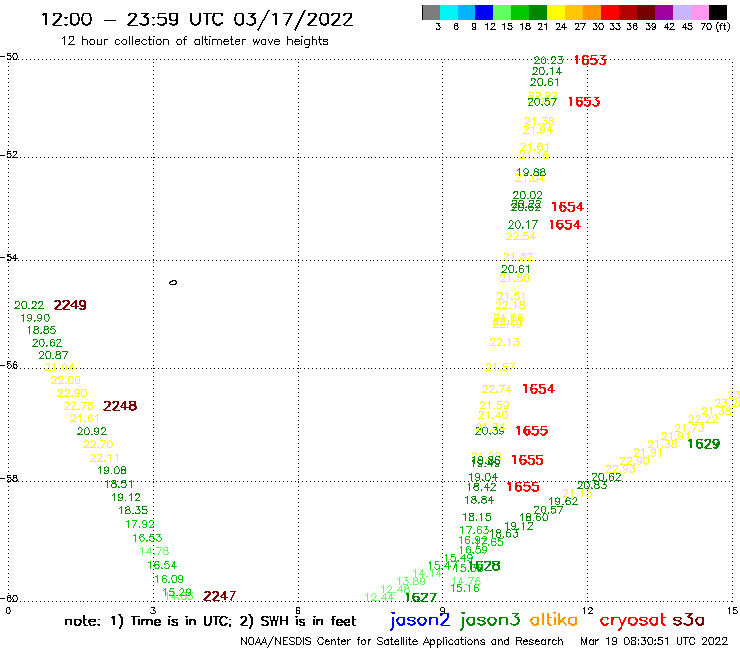Select the pink swatch in the color scale
The image size is (740, 650).
click(699, 12)
